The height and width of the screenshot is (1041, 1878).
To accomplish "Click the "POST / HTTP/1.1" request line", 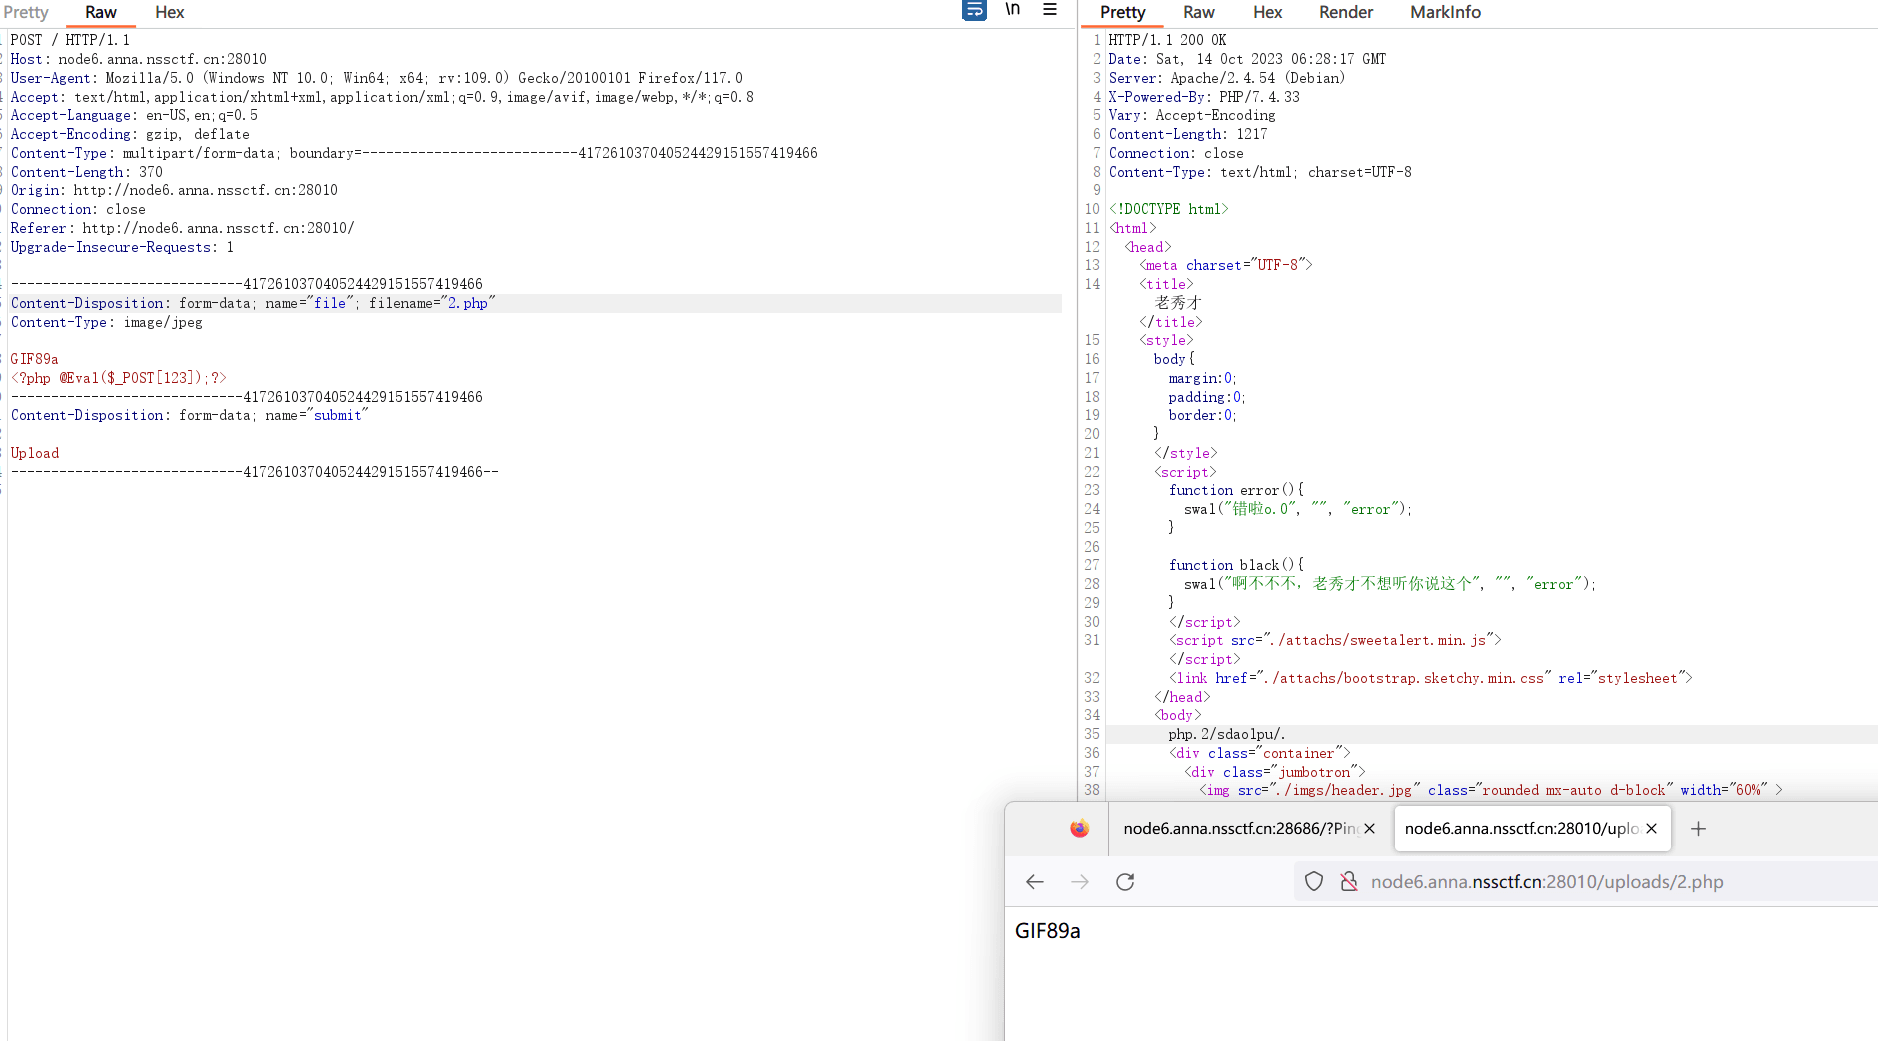I will 70,40.
